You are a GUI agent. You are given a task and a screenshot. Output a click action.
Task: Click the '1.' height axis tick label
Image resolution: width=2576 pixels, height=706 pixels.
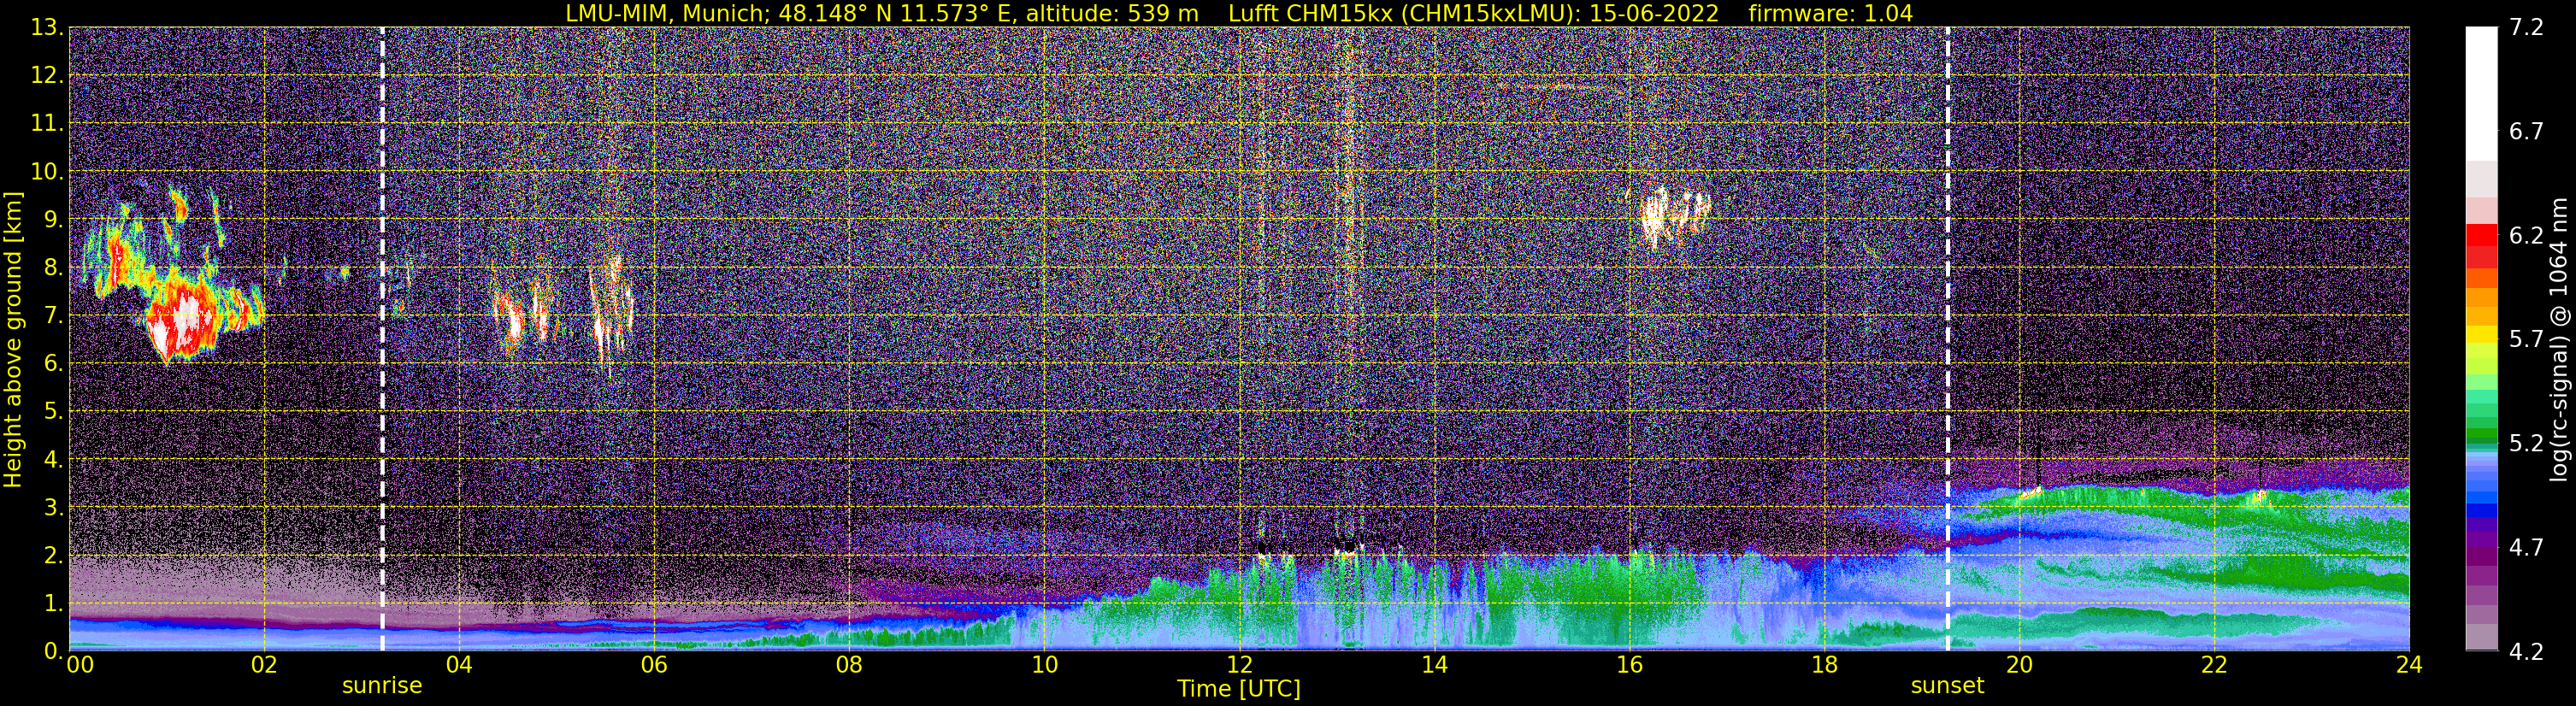click(x=54, y=604)
